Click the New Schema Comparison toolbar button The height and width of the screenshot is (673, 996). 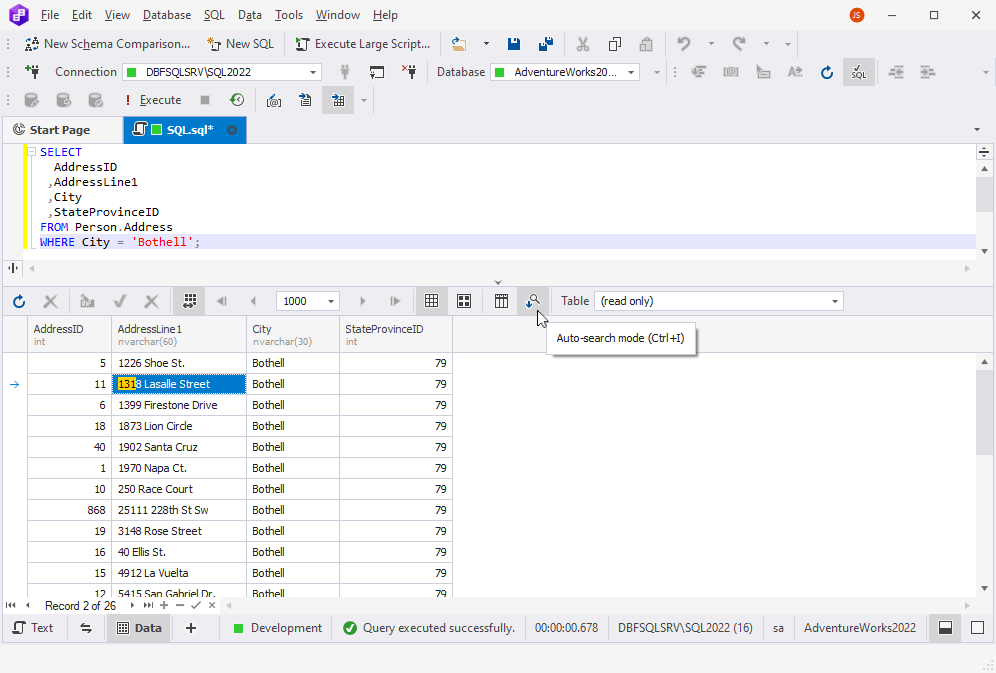pyautogui.click(x=107, y=44)
